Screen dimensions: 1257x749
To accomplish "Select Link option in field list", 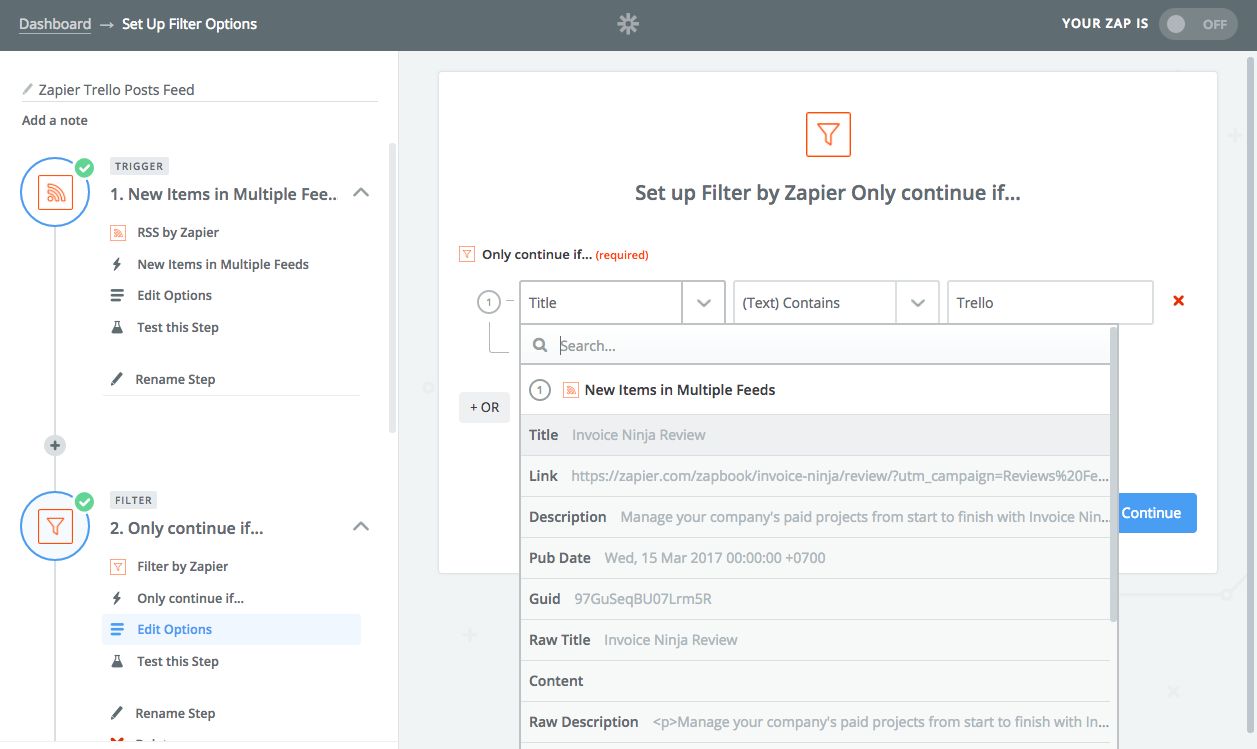I will (x=815, y=476).
